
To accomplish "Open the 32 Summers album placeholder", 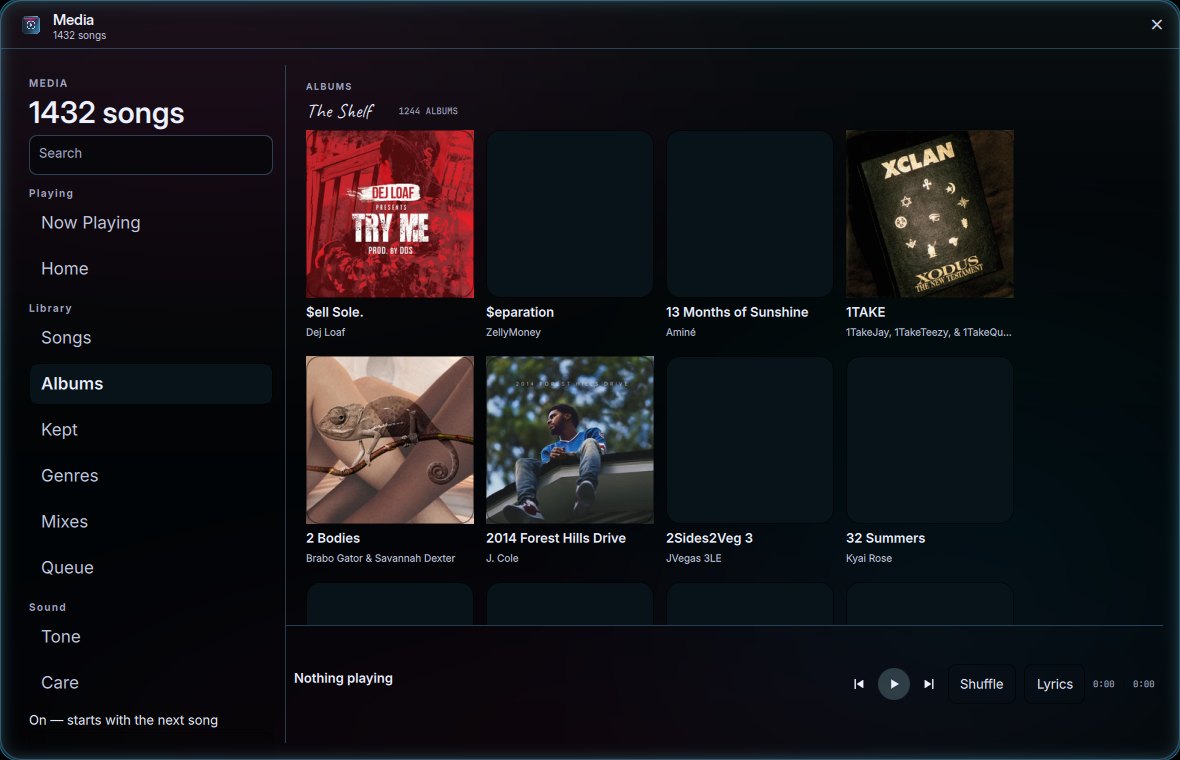I will coord(929,439).
